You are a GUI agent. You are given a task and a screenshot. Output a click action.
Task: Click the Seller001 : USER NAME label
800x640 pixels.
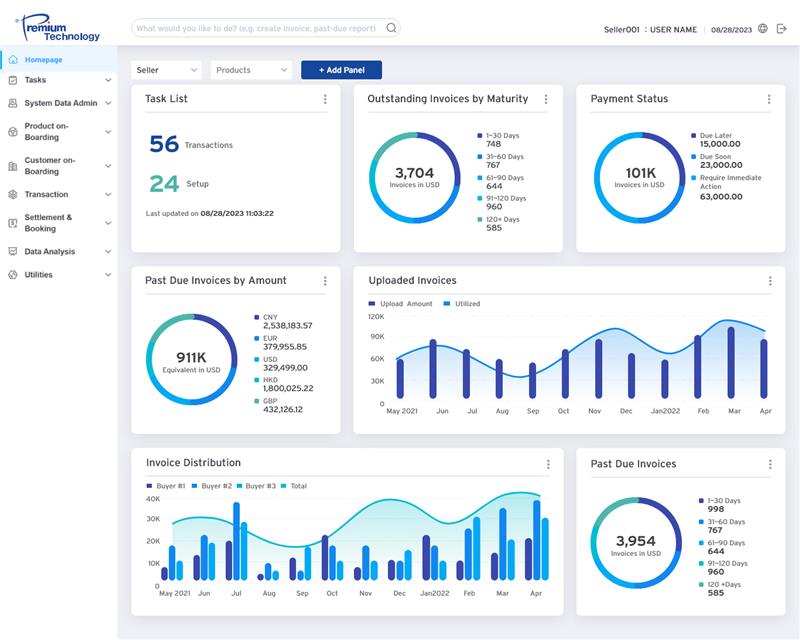[x=651, y=30]
